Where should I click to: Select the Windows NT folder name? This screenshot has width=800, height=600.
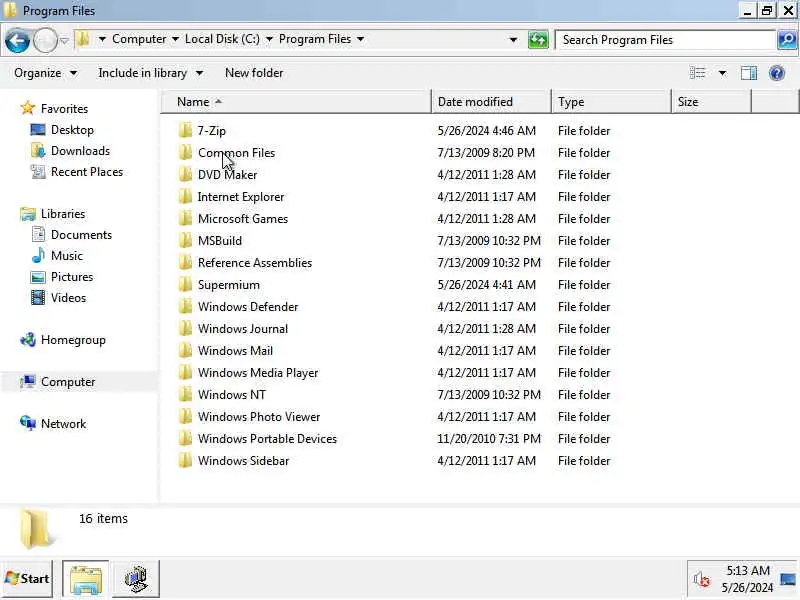(232, 394)
